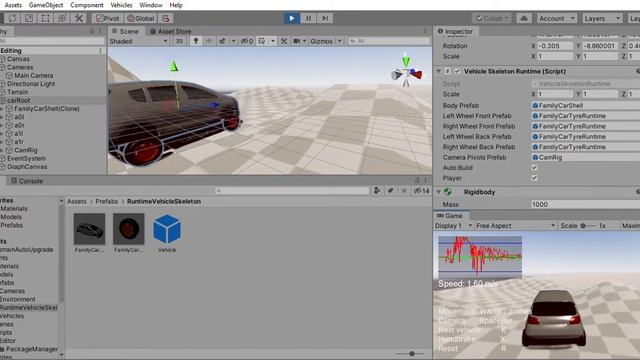Collapse Vehicle Skeleton Runtime component
The image size is (640, 360).
click(439, 71)
